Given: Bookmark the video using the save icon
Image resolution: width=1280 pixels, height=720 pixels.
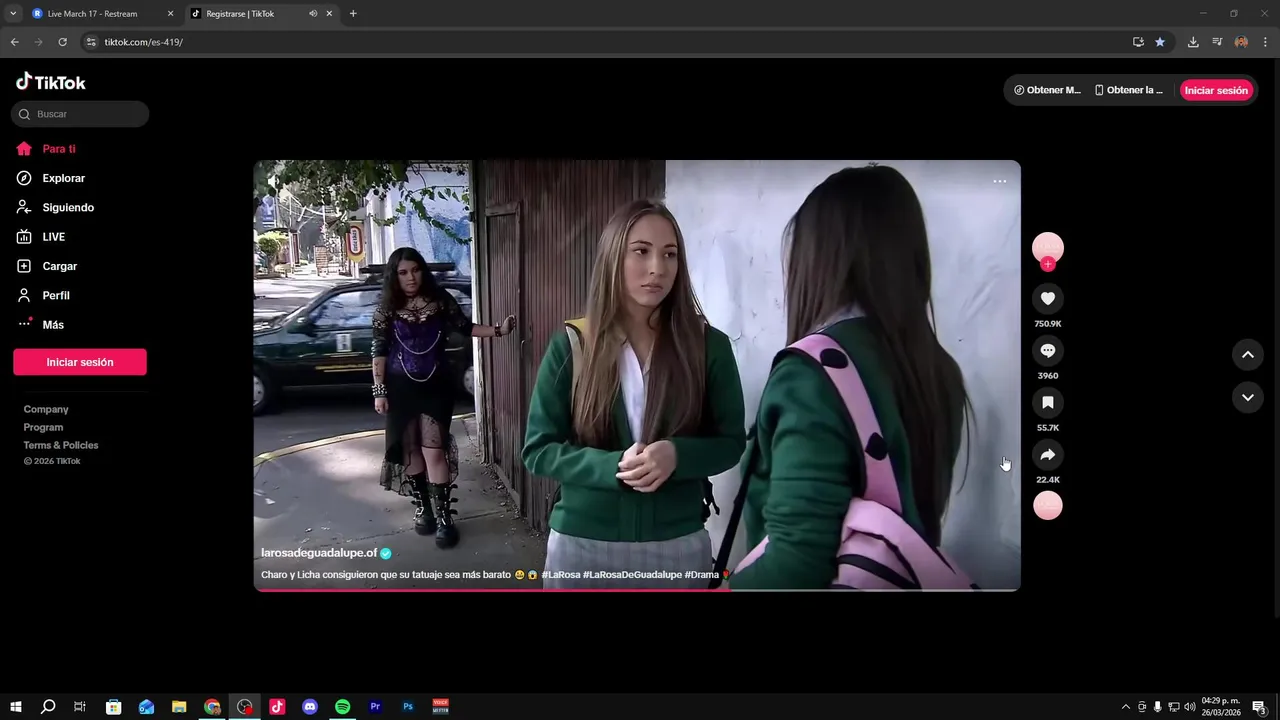Looking at the screenshot, I should [x=1048, y=402].
